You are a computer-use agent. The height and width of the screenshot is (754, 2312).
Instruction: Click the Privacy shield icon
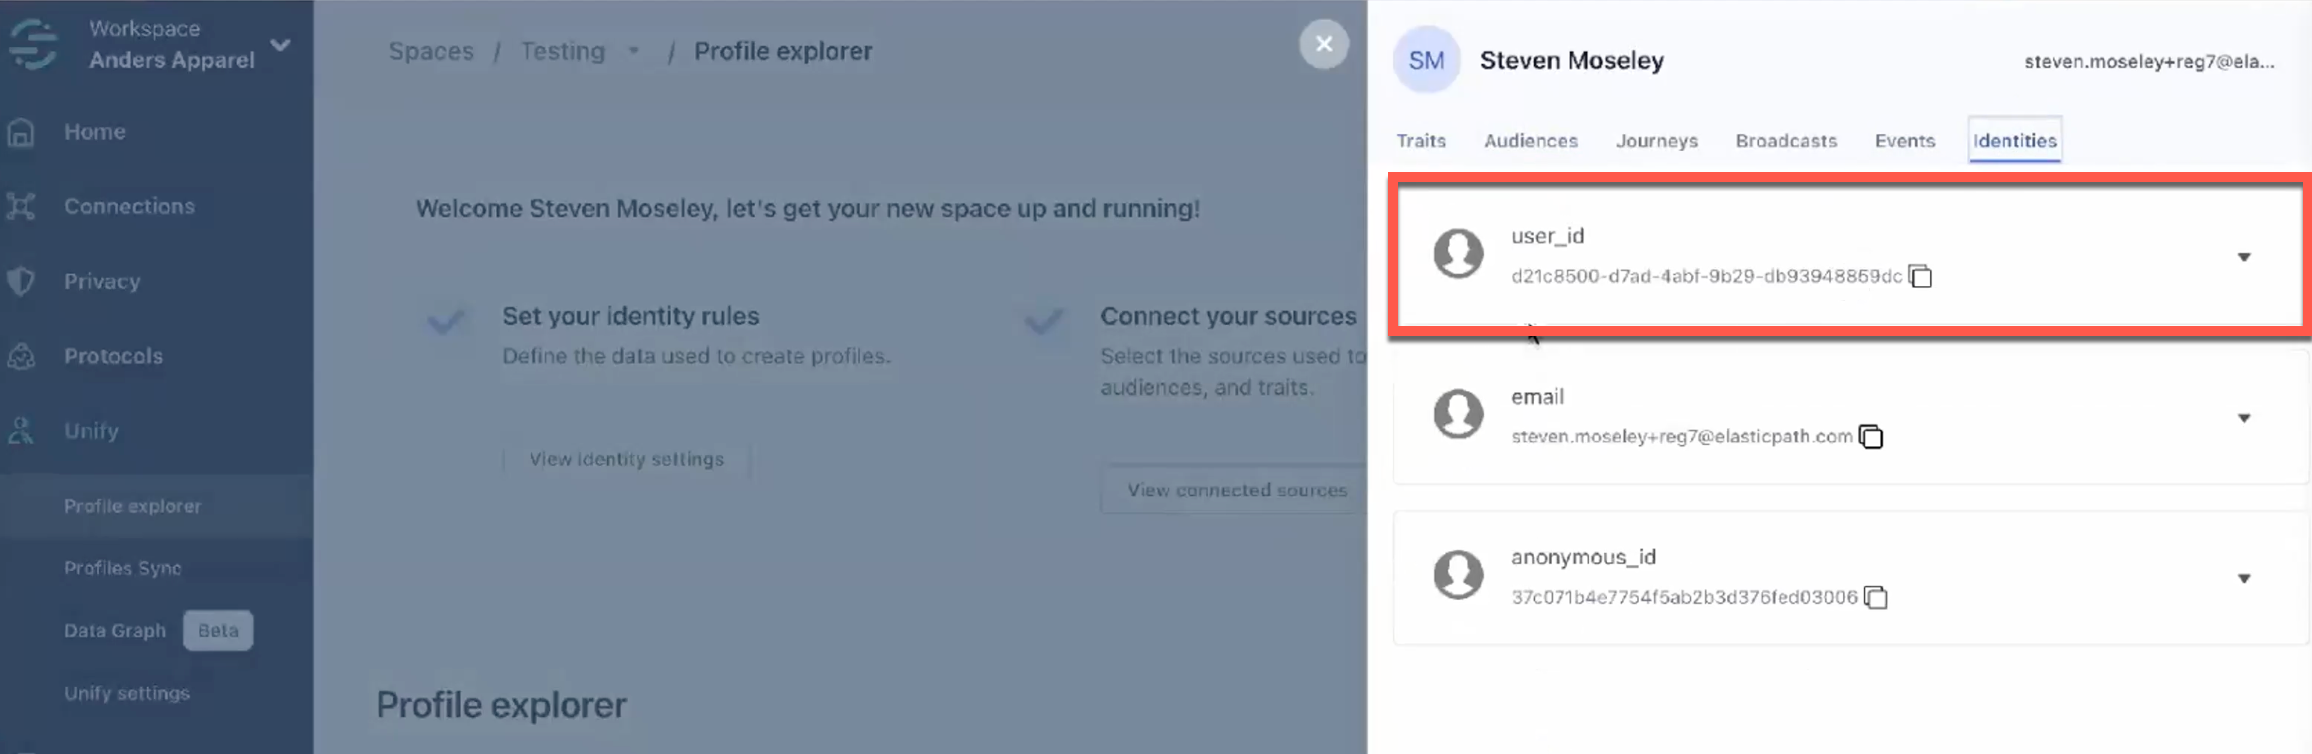coord(21,281)
